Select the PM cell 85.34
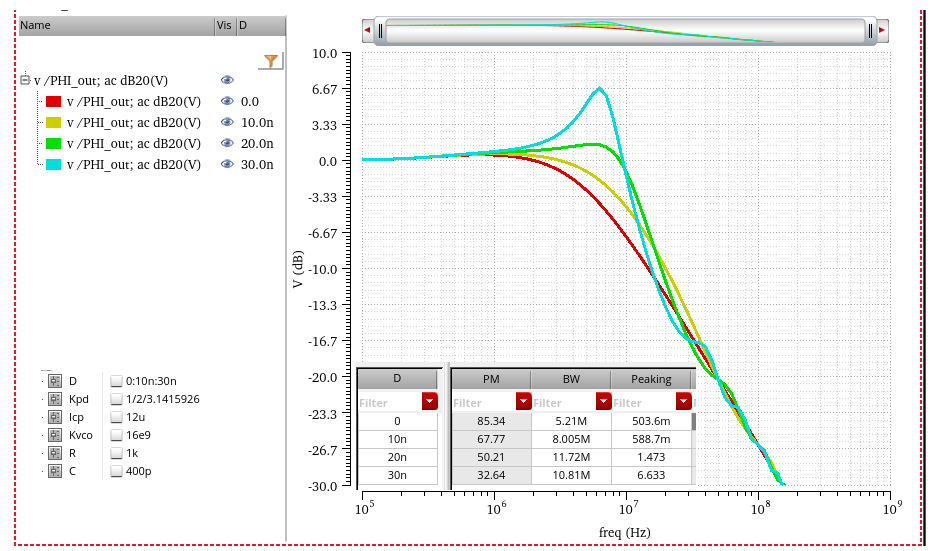Image resolution: width=936 pixels, height=551 pixels. [491, 421]
